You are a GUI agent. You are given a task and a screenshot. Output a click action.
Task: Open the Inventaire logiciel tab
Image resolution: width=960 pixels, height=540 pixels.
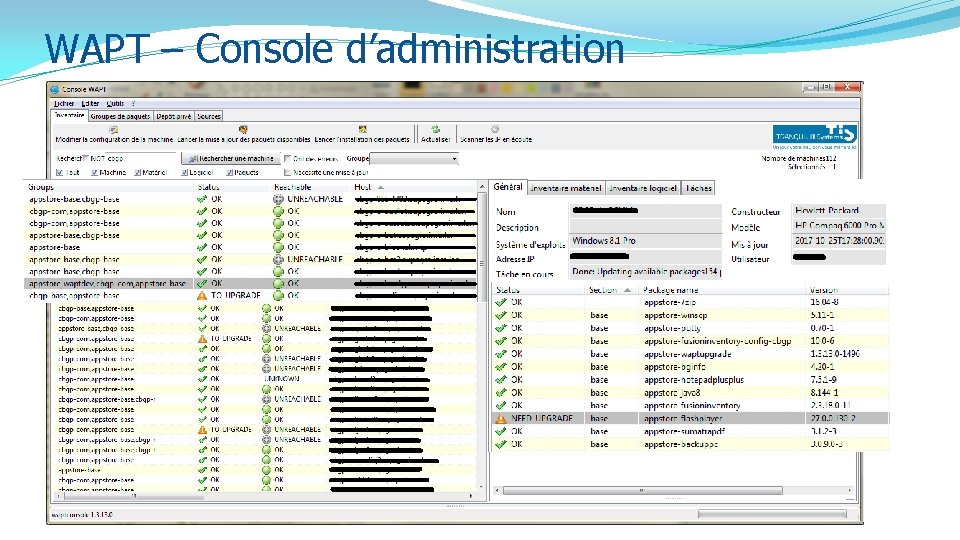pyautogui.click(x=643, y=188)
